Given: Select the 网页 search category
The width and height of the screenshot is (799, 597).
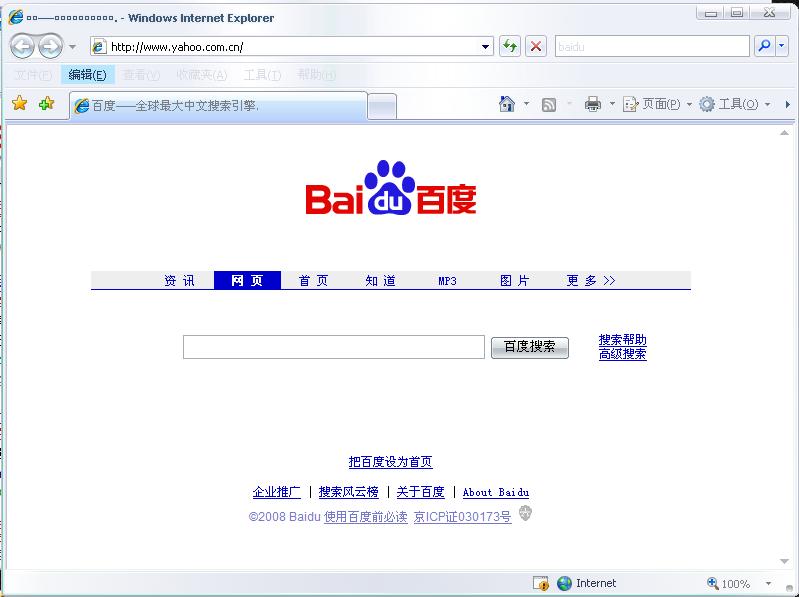Looking at the screenshot, I should click(247, 280).
